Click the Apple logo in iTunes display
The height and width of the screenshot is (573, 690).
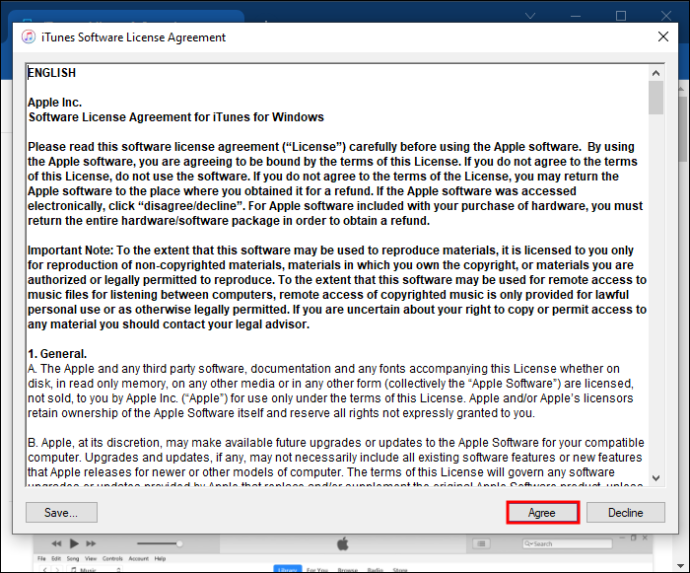343,544
